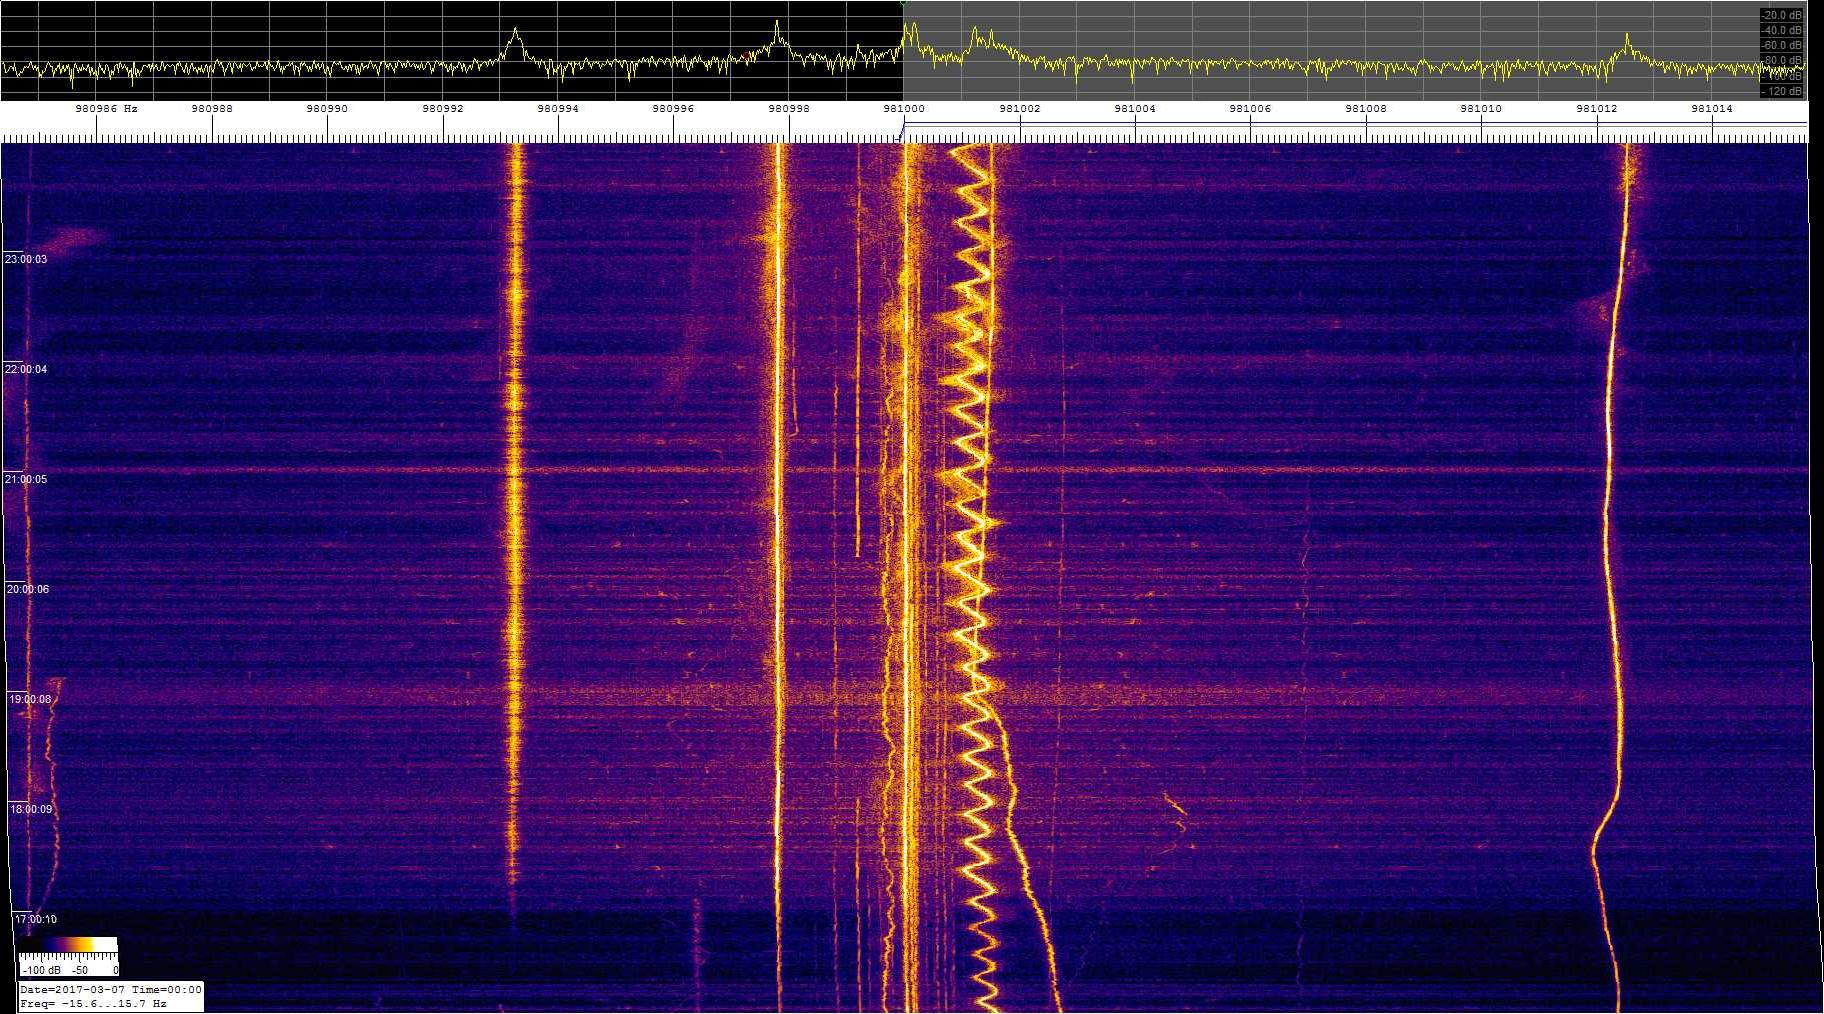
Task: Click the -50 palette scale label
Action: coord(81,970)
